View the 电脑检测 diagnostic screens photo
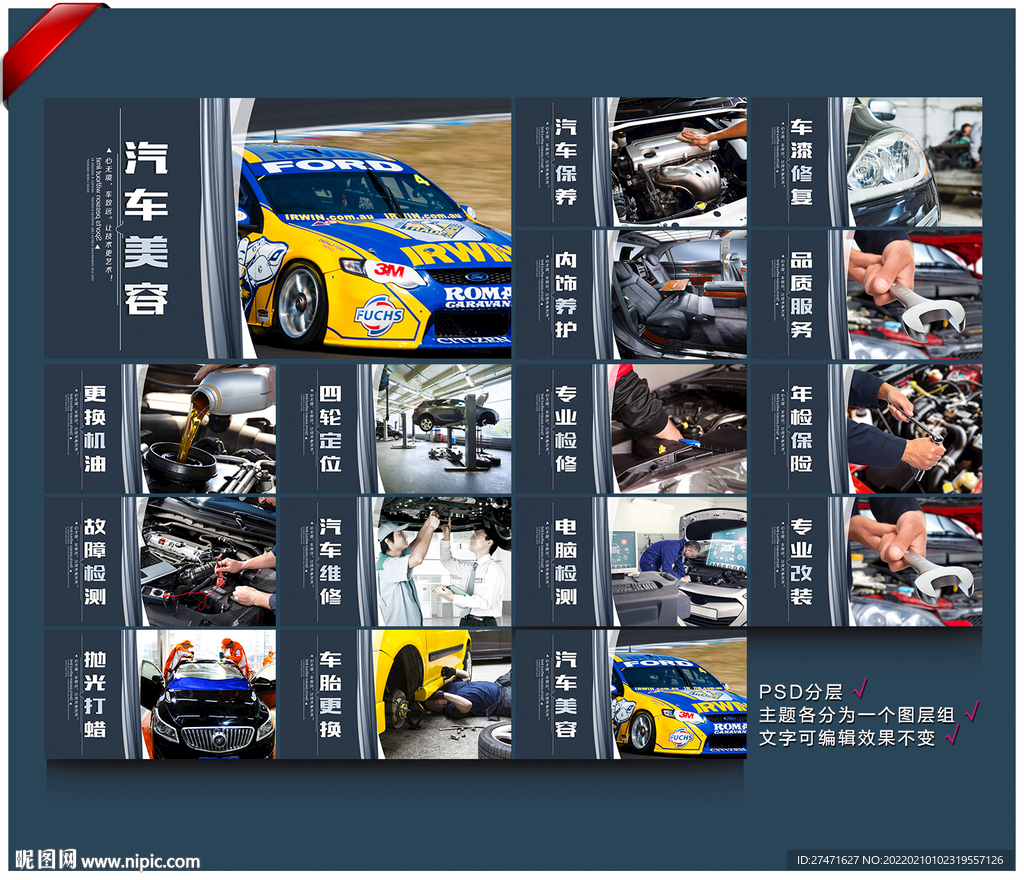1024x880 pixels. coord(679,561)
